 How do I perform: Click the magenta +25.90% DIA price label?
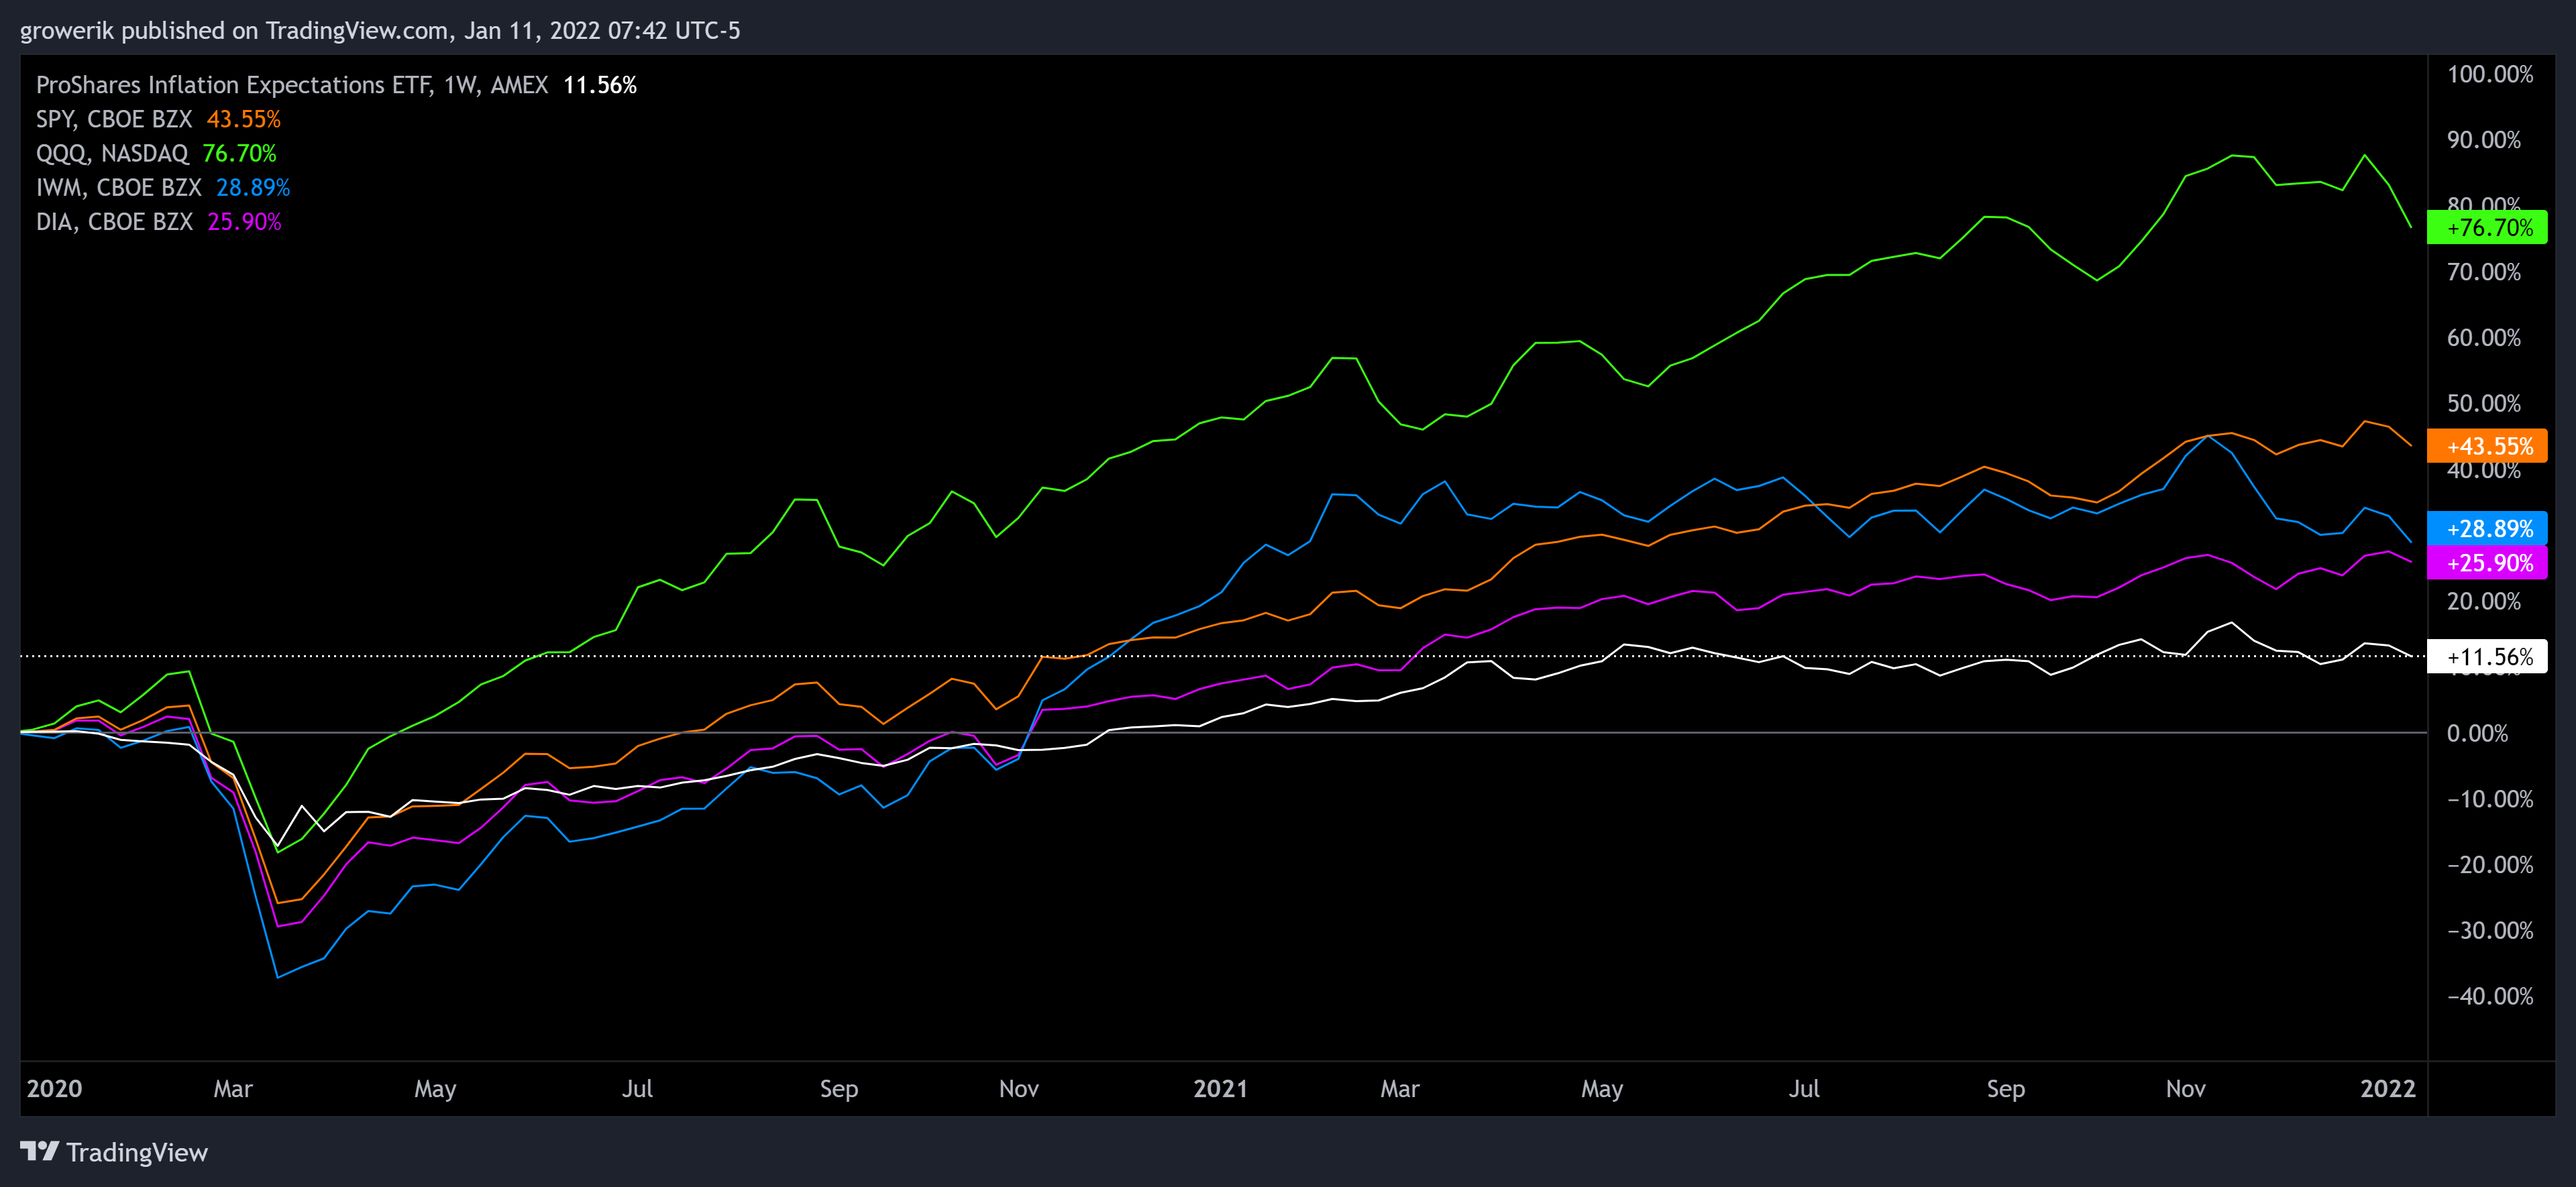coord(2488,563)
